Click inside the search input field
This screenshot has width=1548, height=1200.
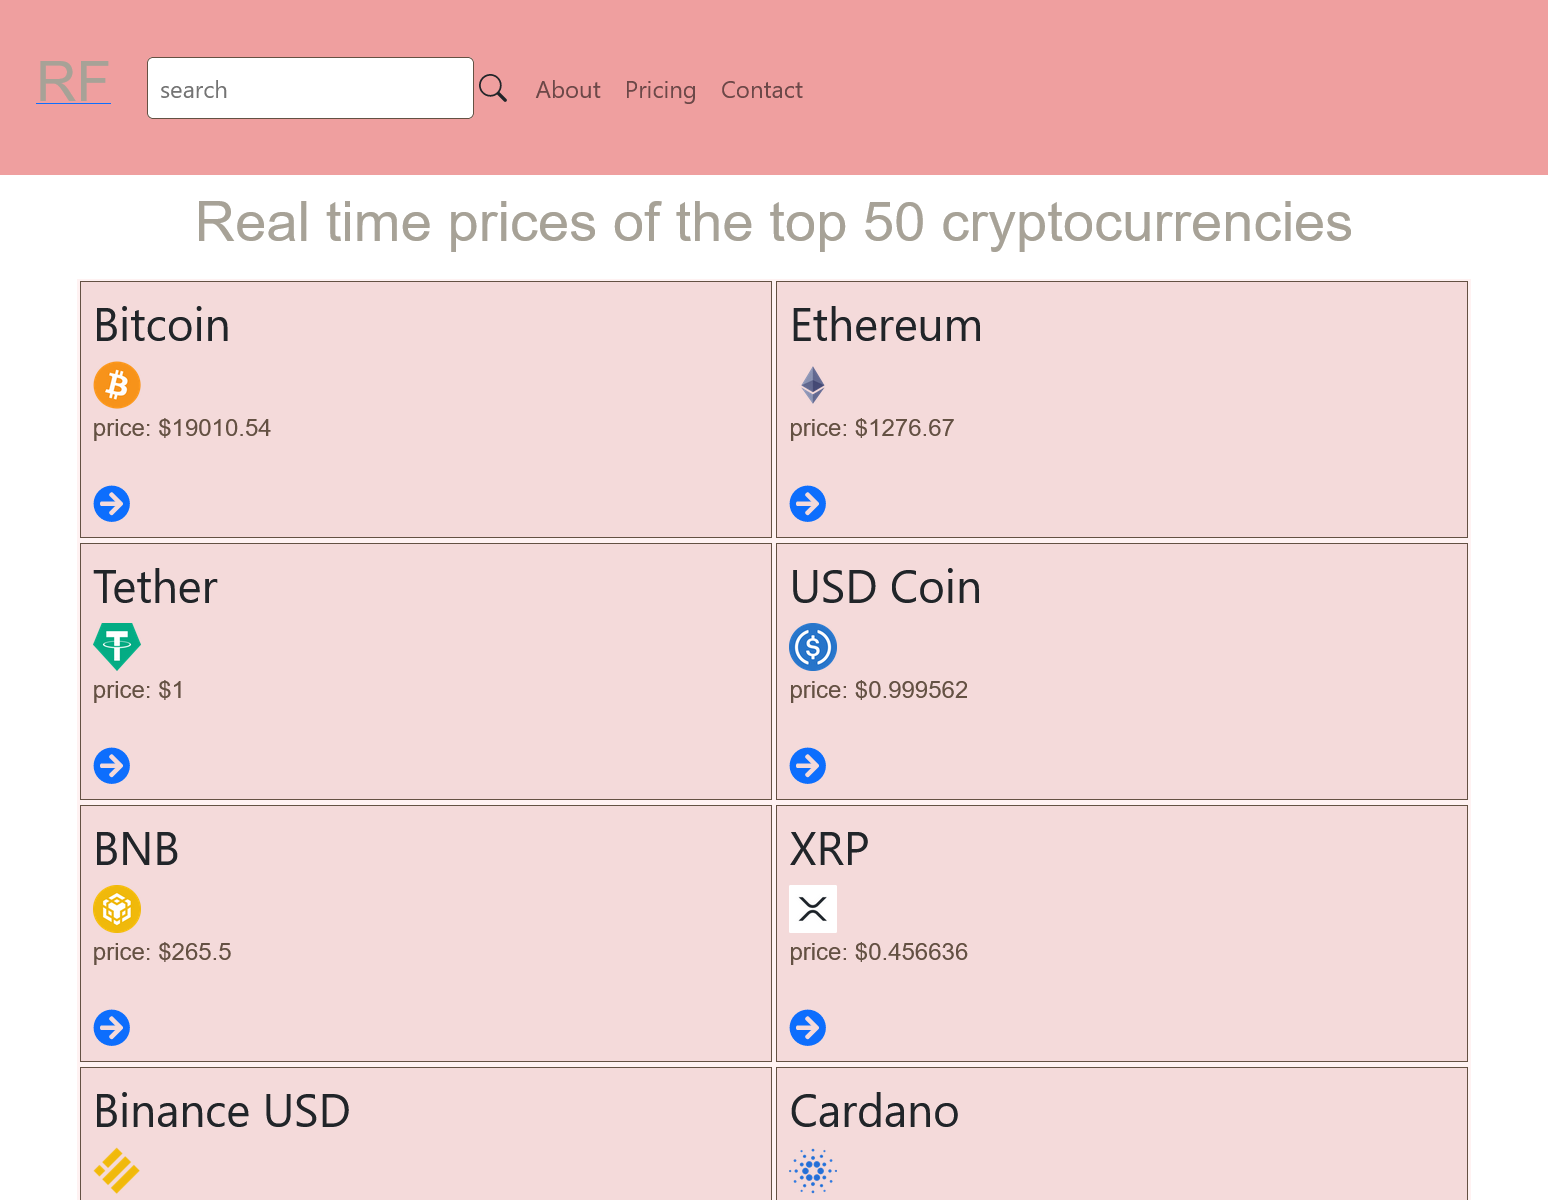coord(310,88)
